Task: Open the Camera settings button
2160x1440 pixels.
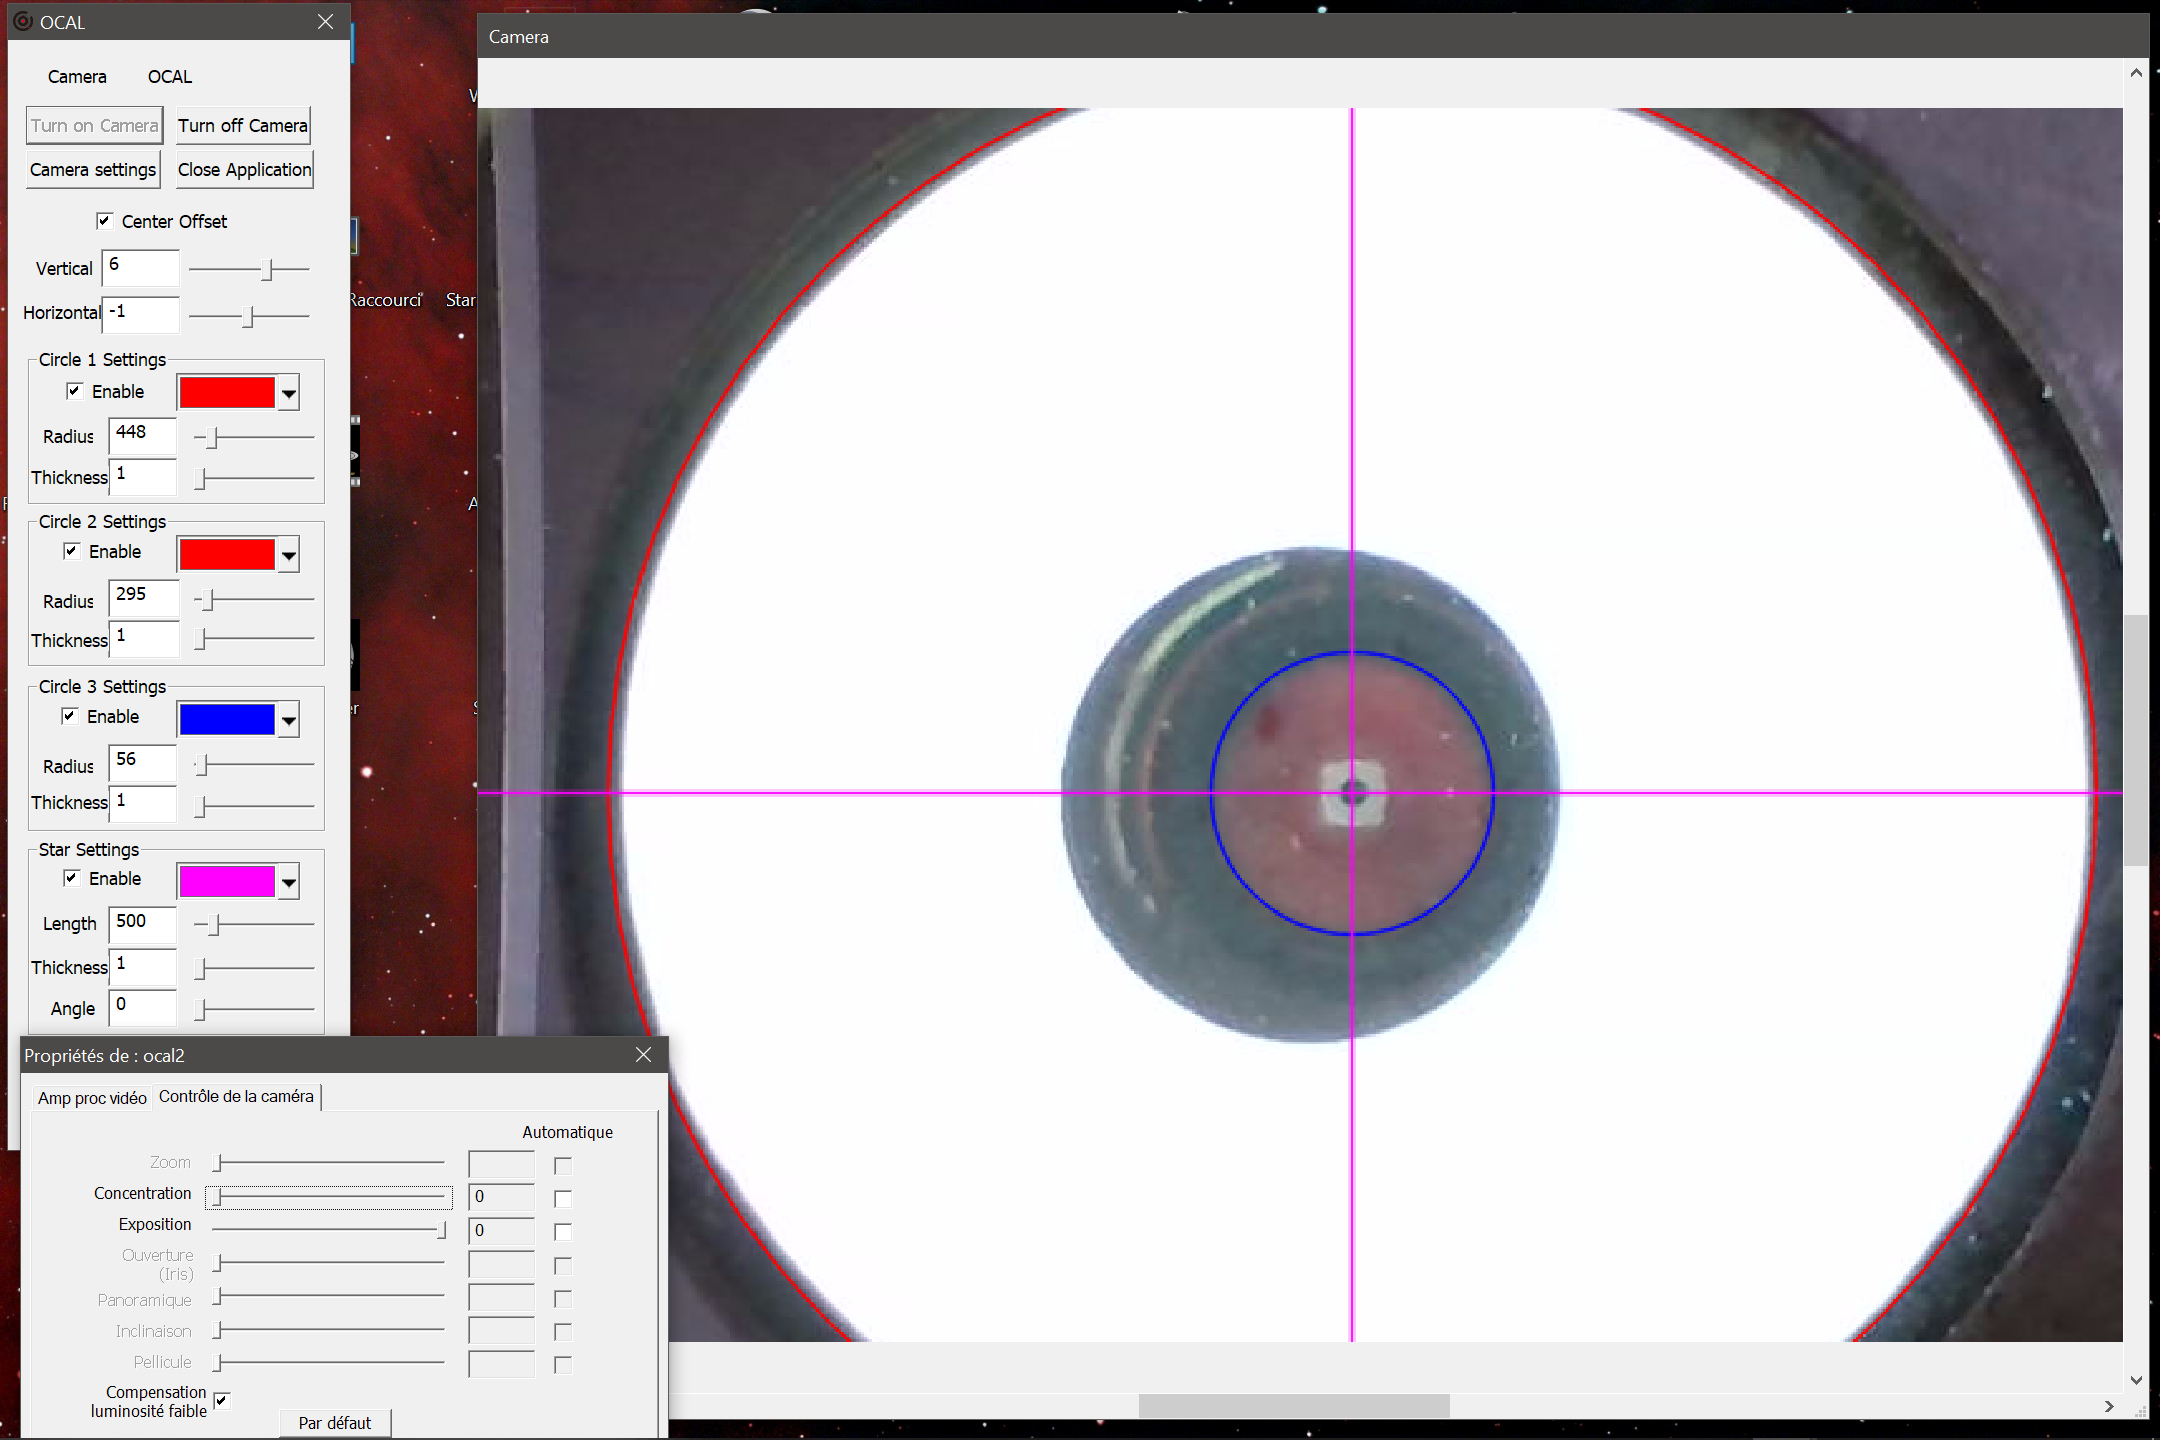Action: 93,170
